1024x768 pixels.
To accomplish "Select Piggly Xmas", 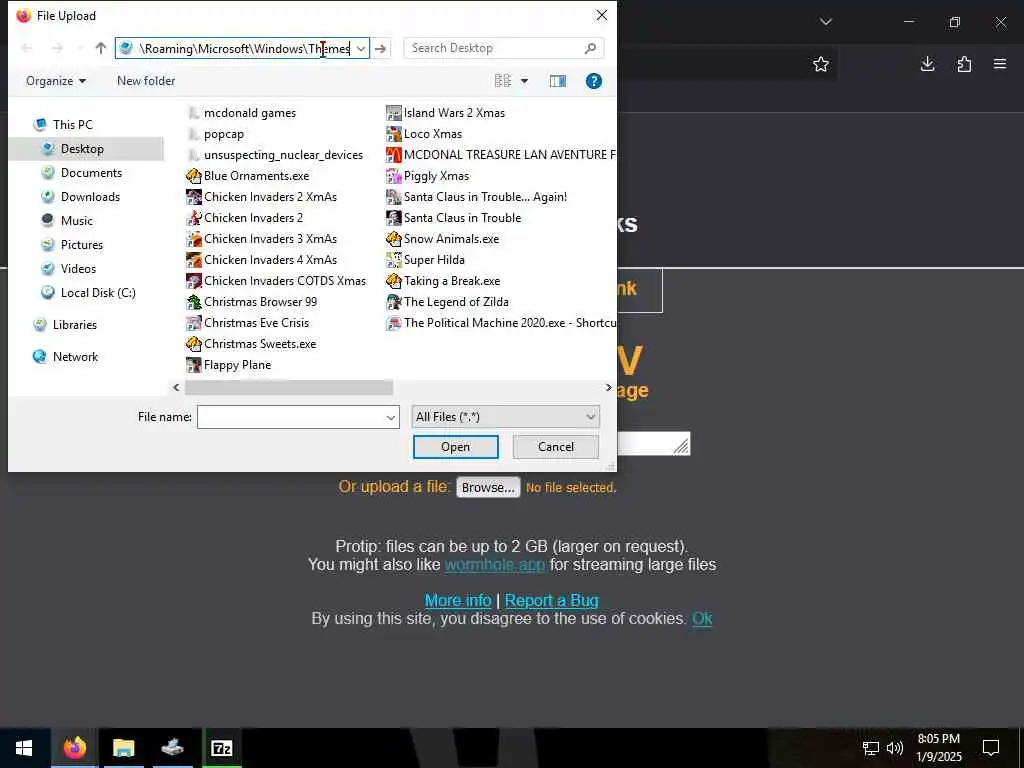I will point(428,176).
